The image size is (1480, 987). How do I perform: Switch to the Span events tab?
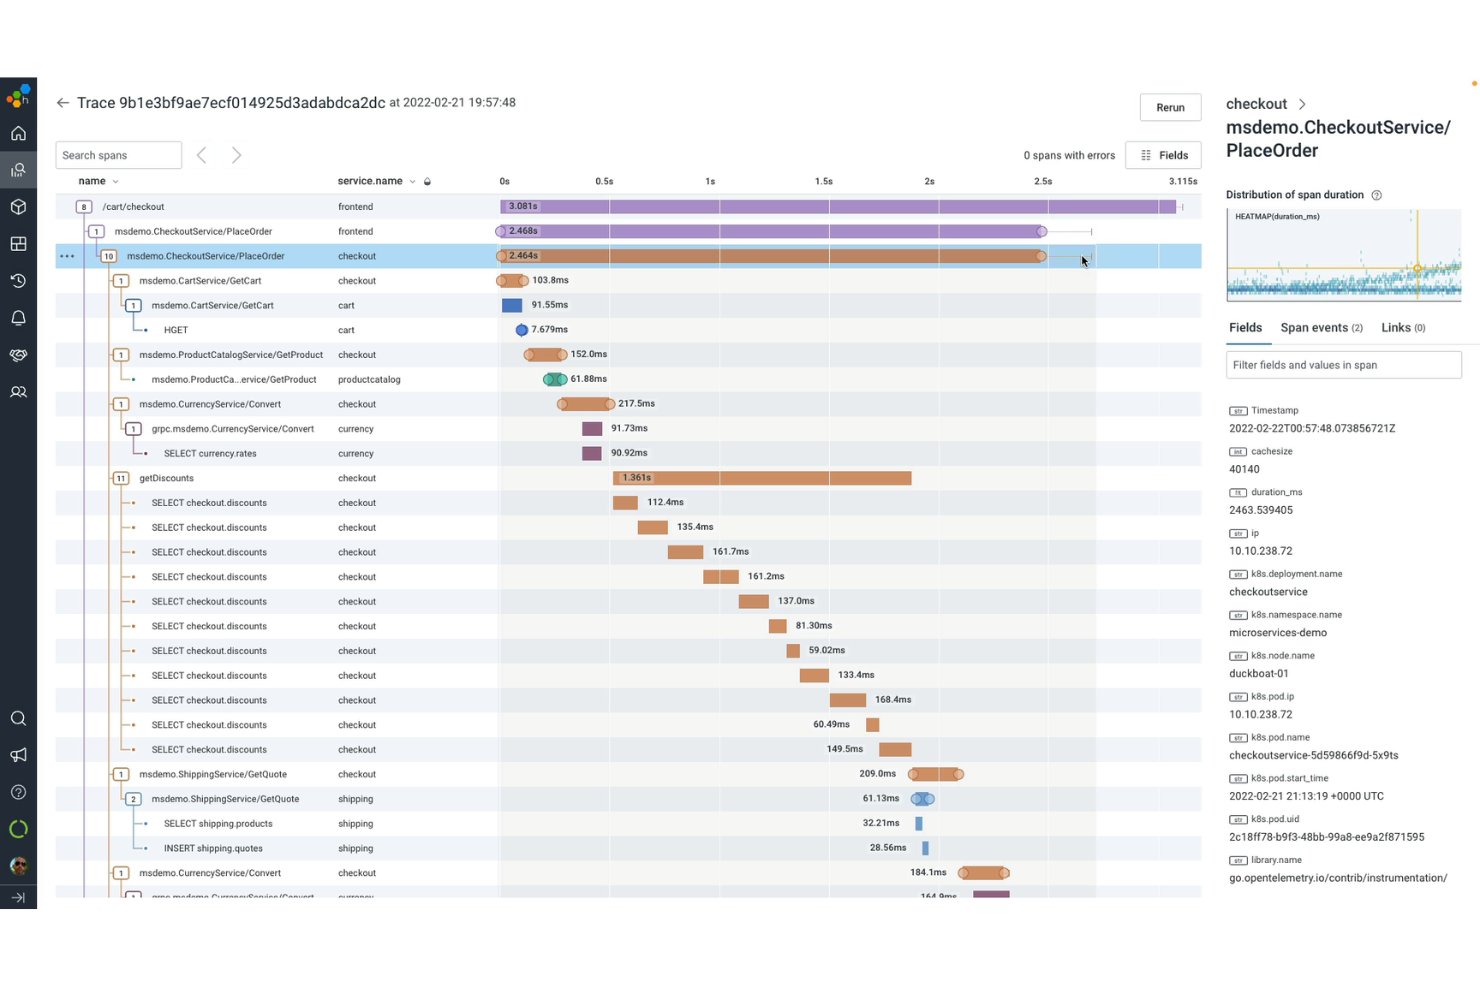(1314, 327)
